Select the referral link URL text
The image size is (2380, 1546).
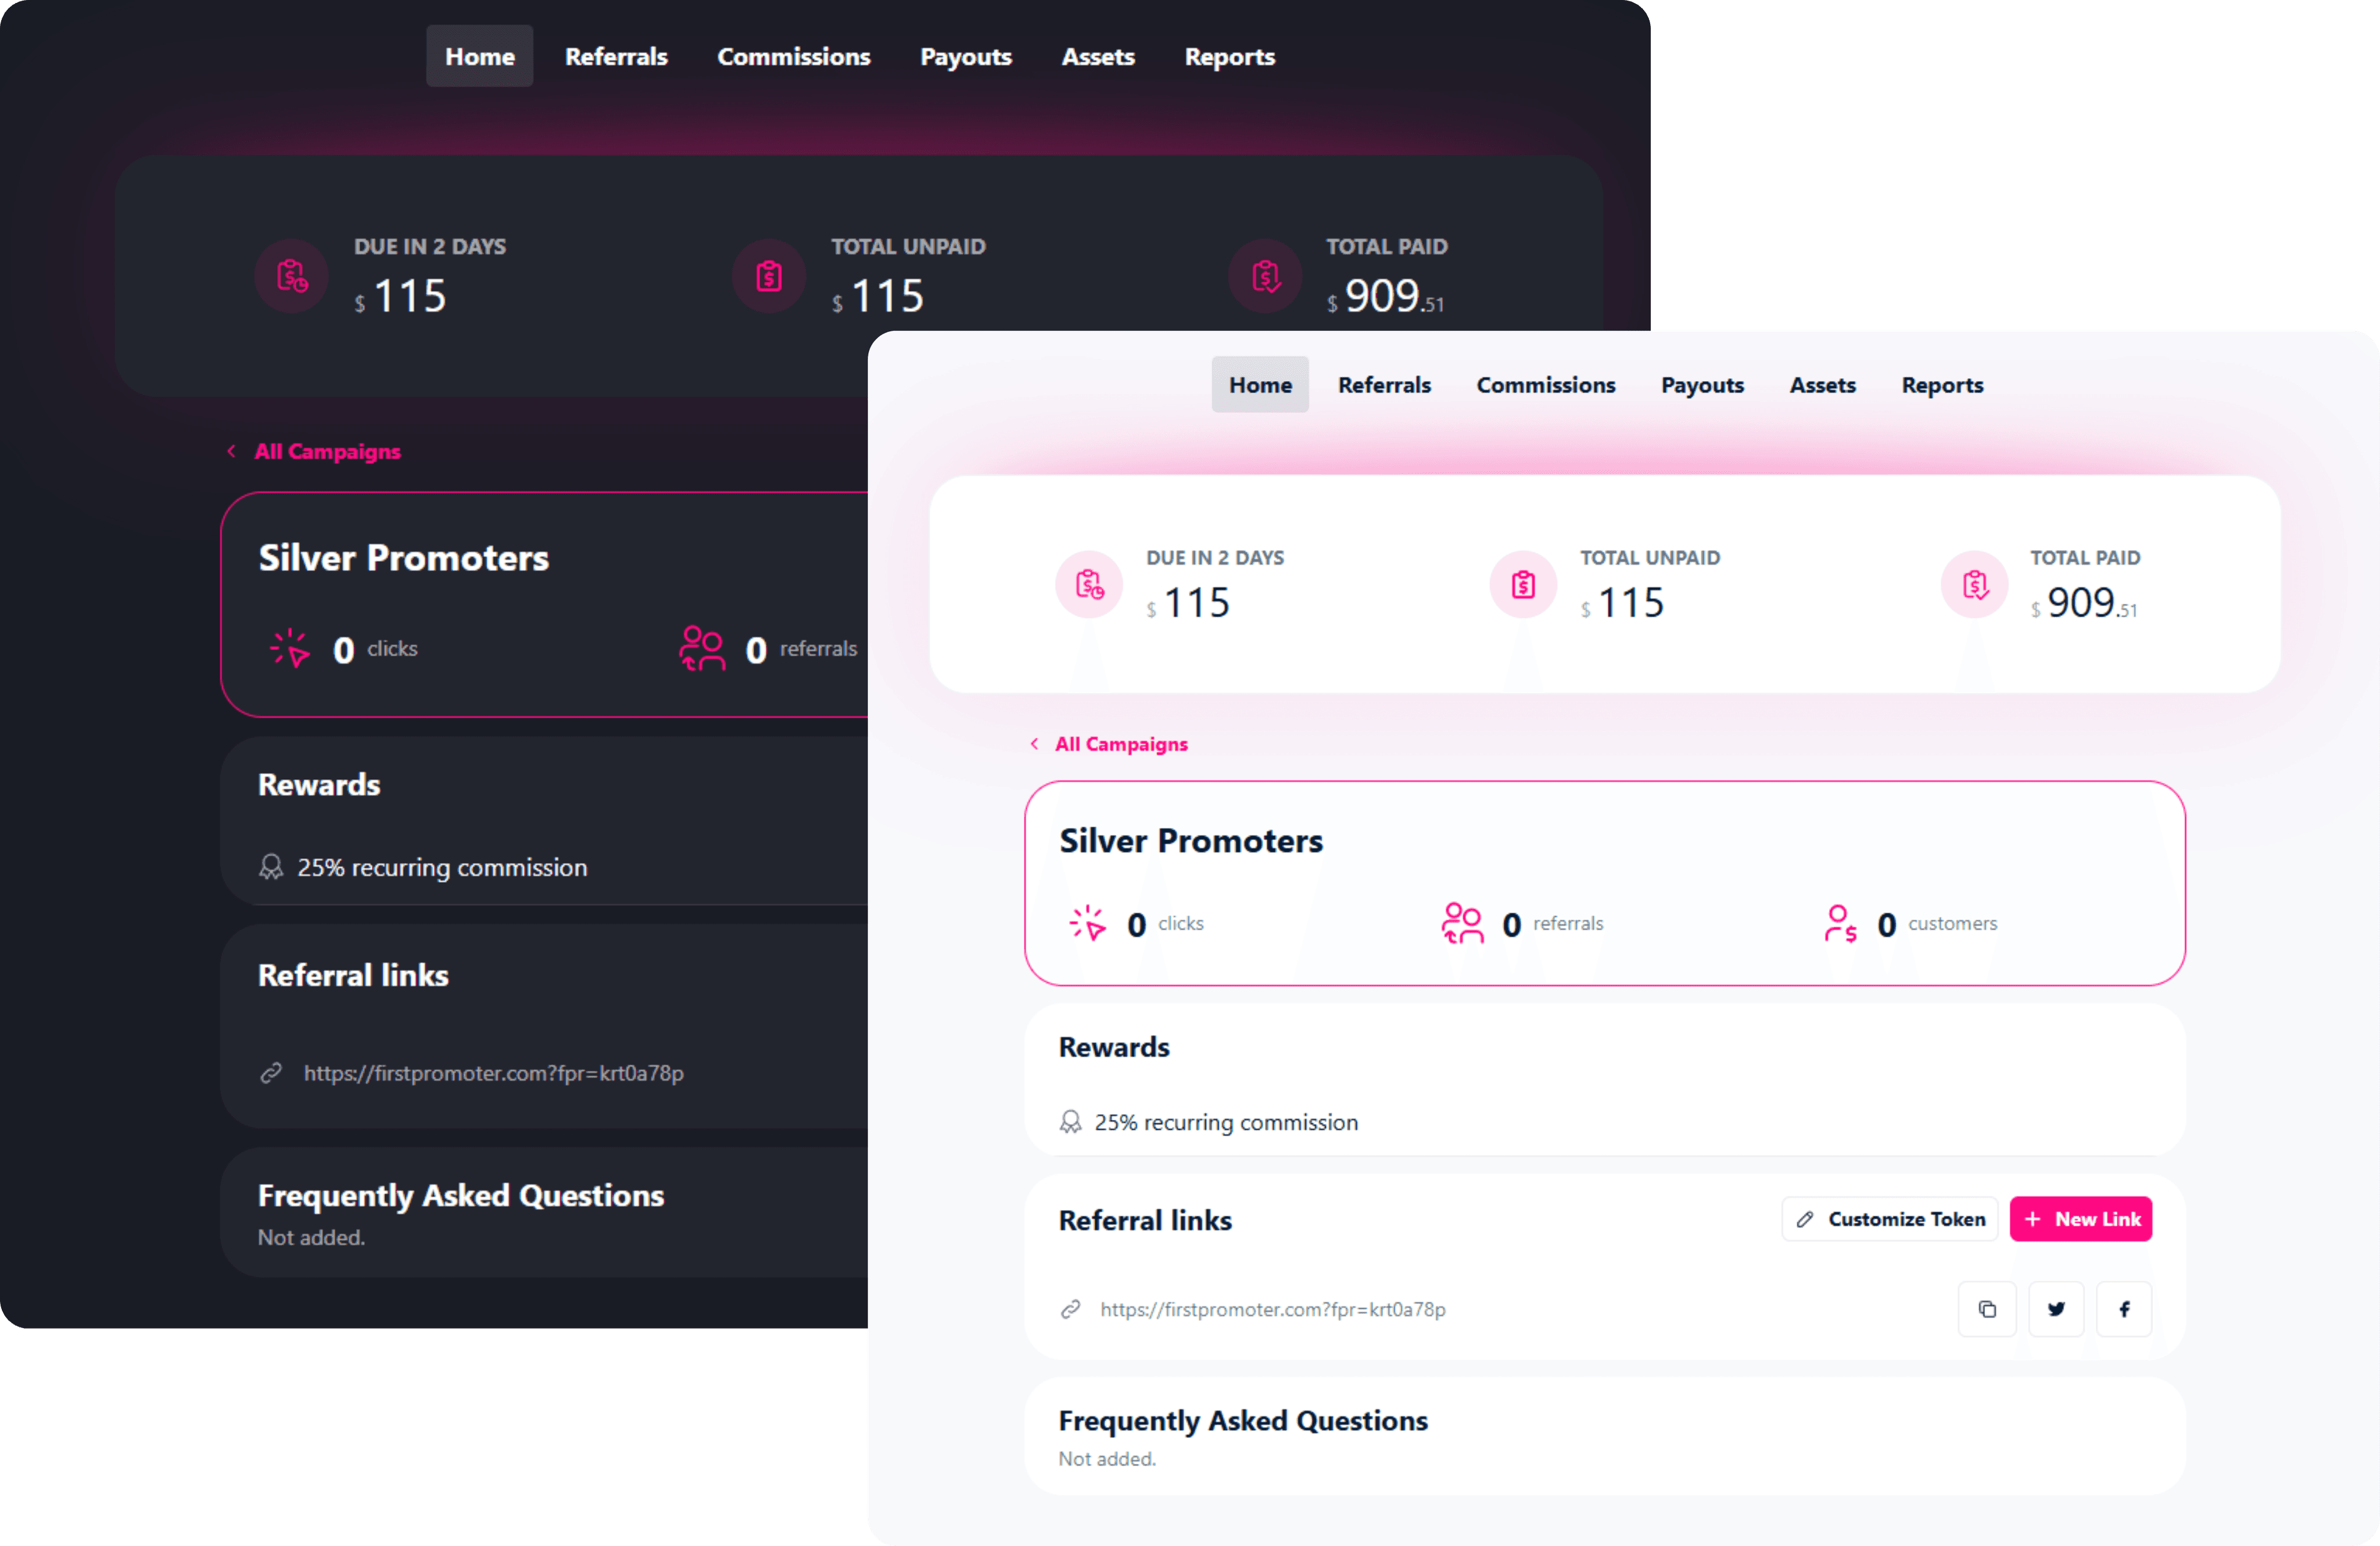click(1272, 1309)
